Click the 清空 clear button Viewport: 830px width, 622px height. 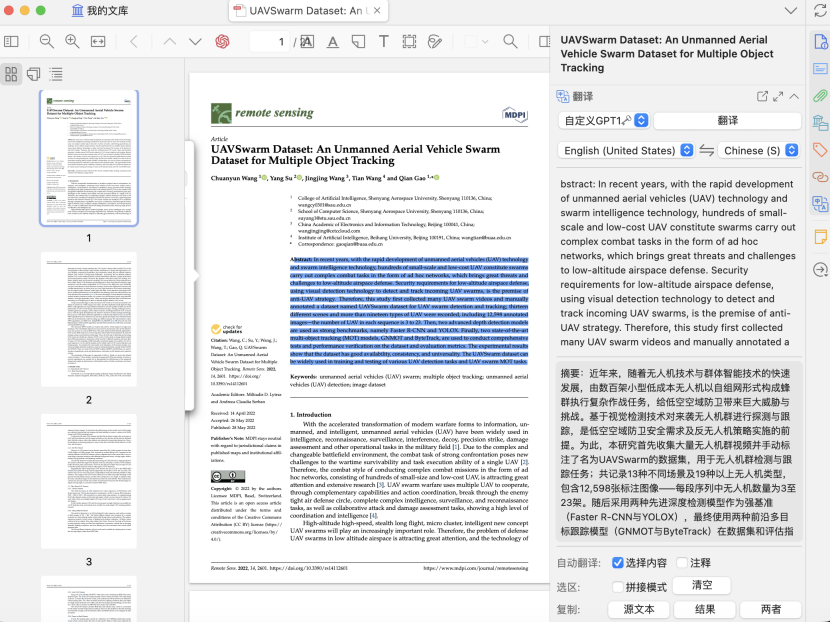pyautogui.click(x=702, y=585)
